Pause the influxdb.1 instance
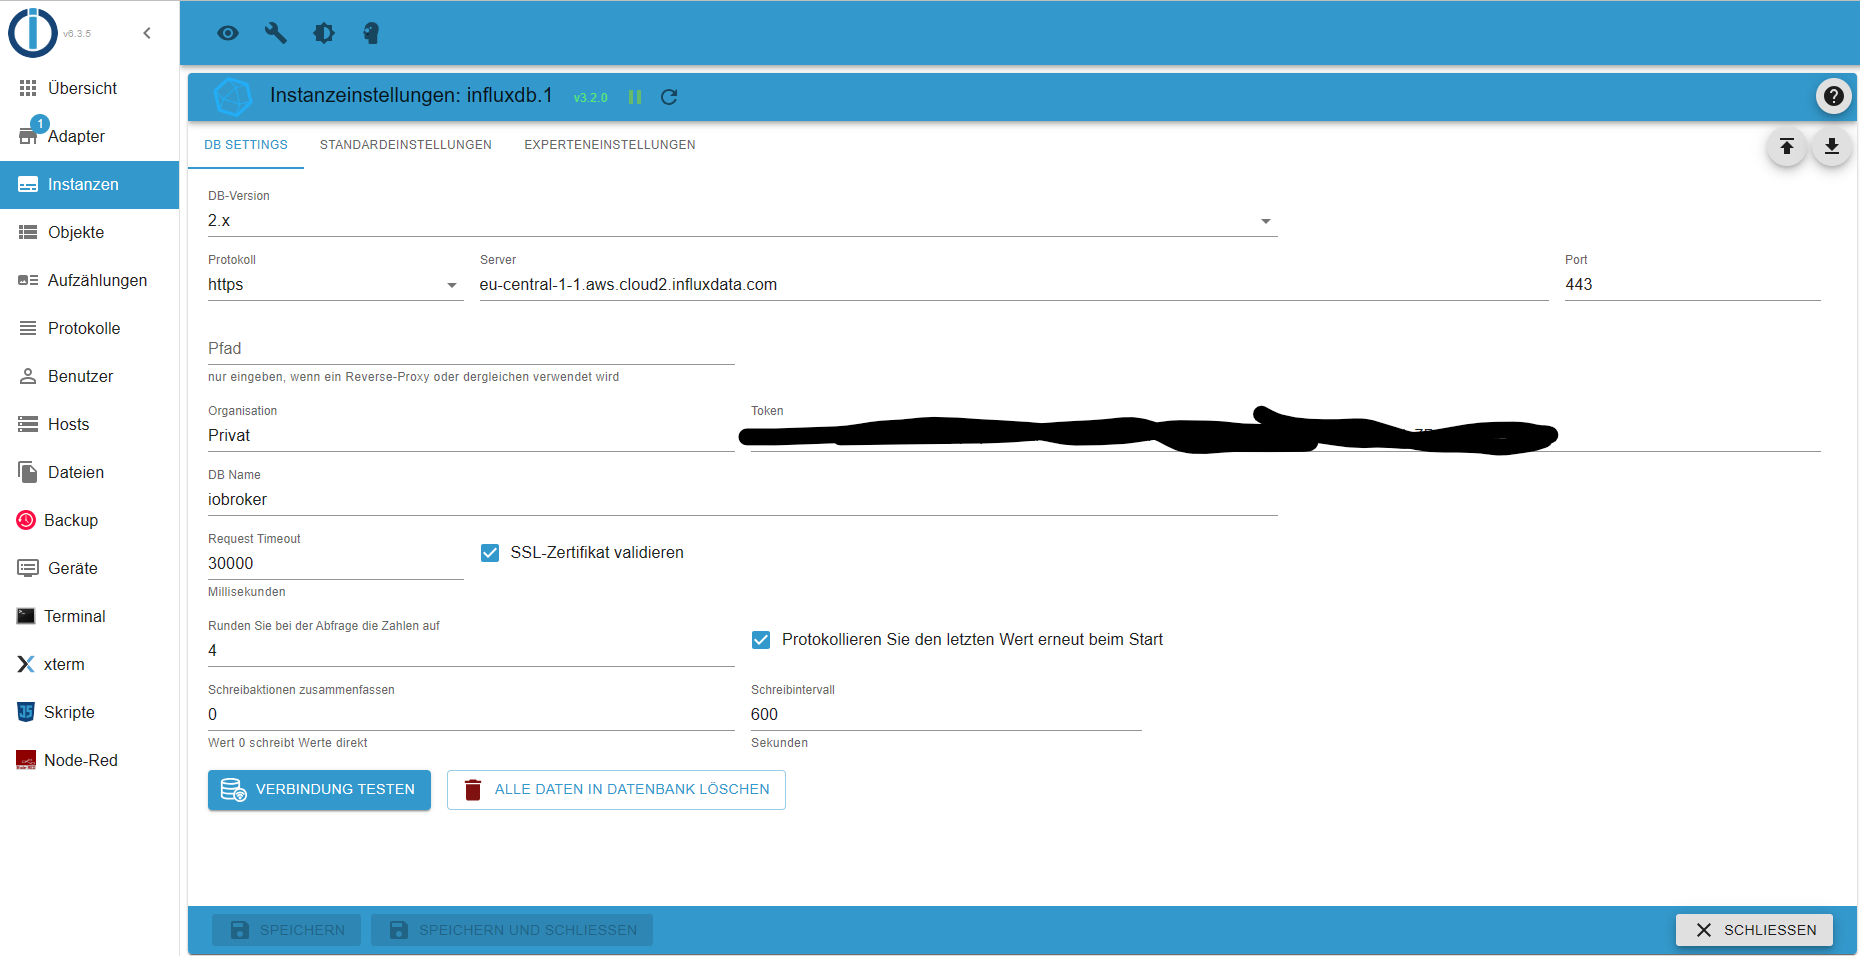 click(635, 97)
